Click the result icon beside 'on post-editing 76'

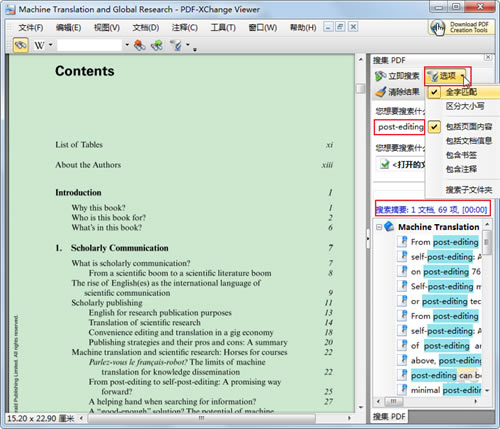[403, 271]
